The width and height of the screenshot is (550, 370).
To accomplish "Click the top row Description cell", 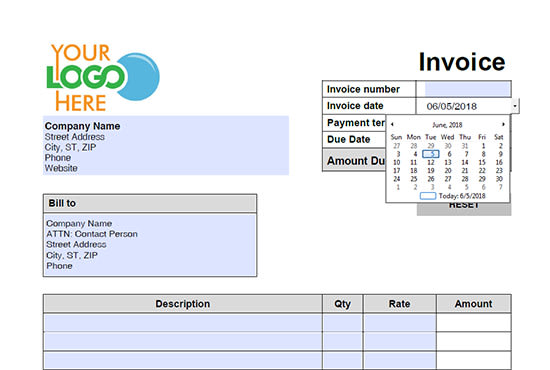I will point(183,323).
